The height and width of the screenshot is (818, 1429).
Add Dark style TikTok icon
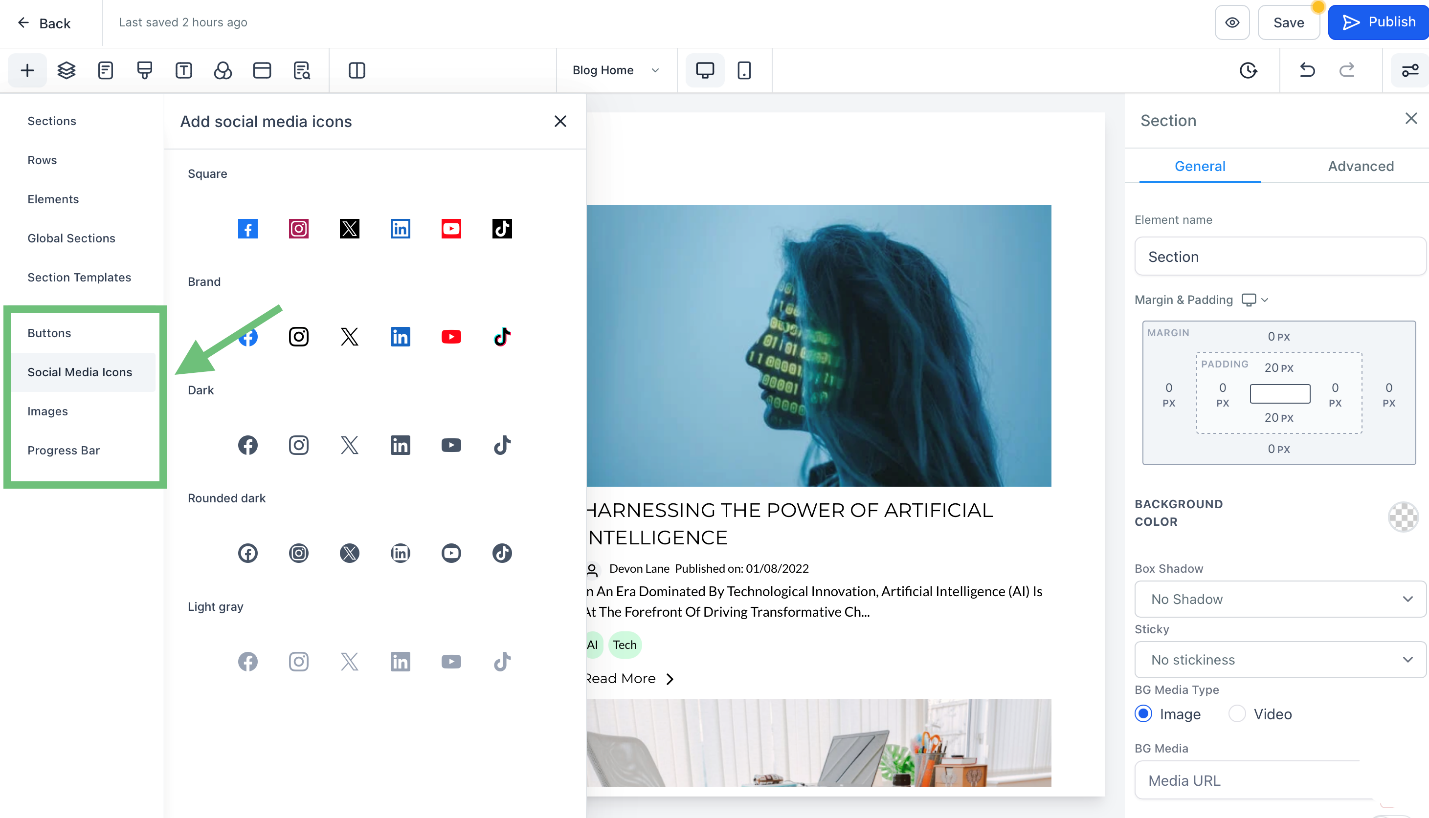pos(502,445)
